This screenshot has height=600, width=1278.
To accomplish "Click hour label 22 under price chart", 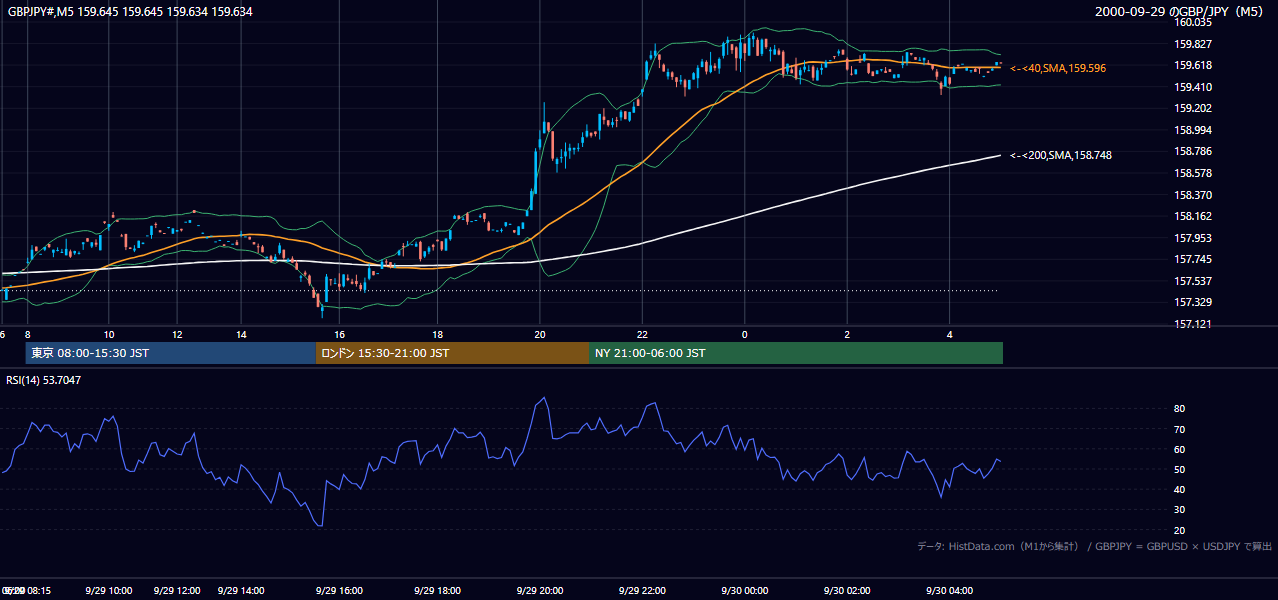I will pyautogui.click(x=642, y=335).
